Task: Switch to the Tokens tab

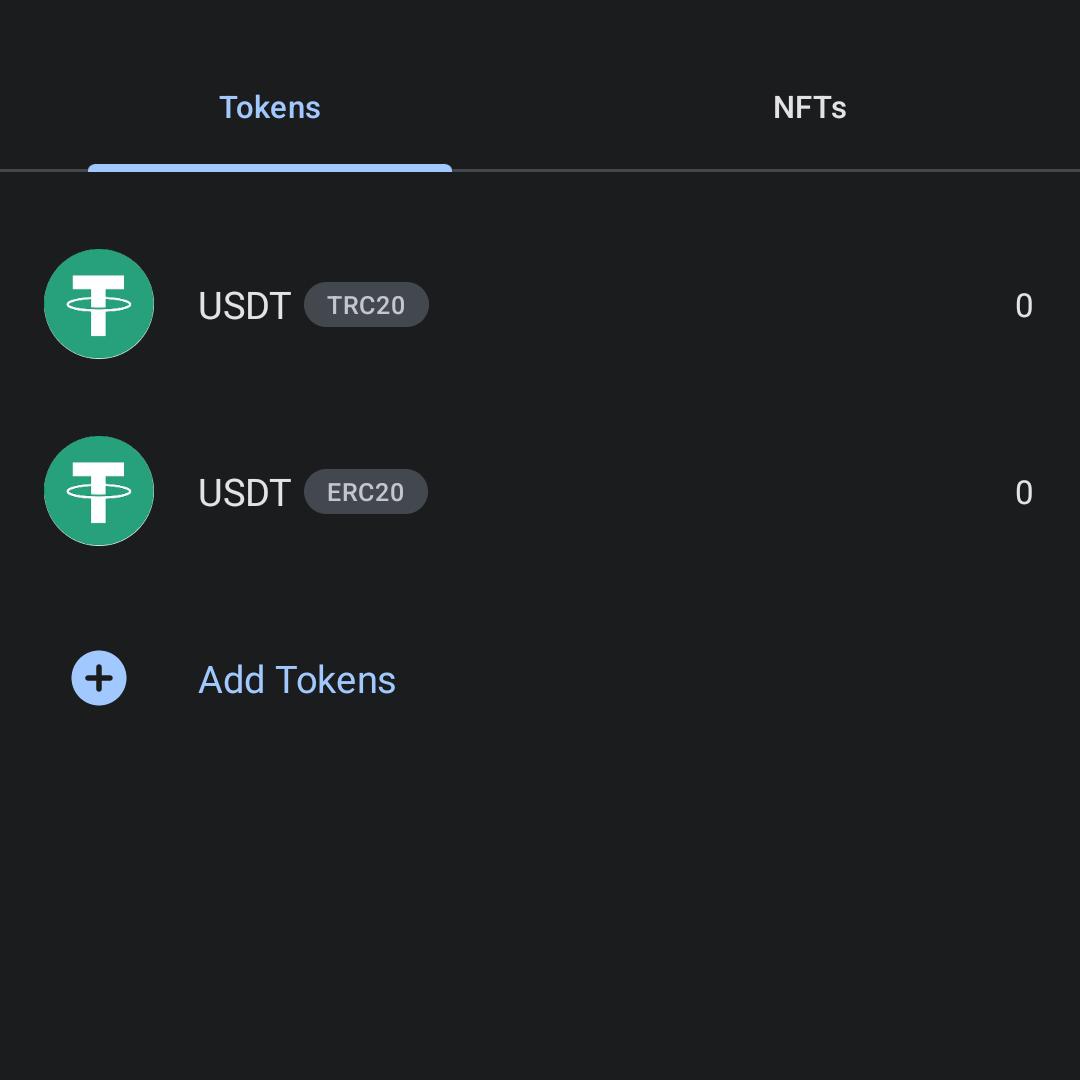Action: [270, 108]
